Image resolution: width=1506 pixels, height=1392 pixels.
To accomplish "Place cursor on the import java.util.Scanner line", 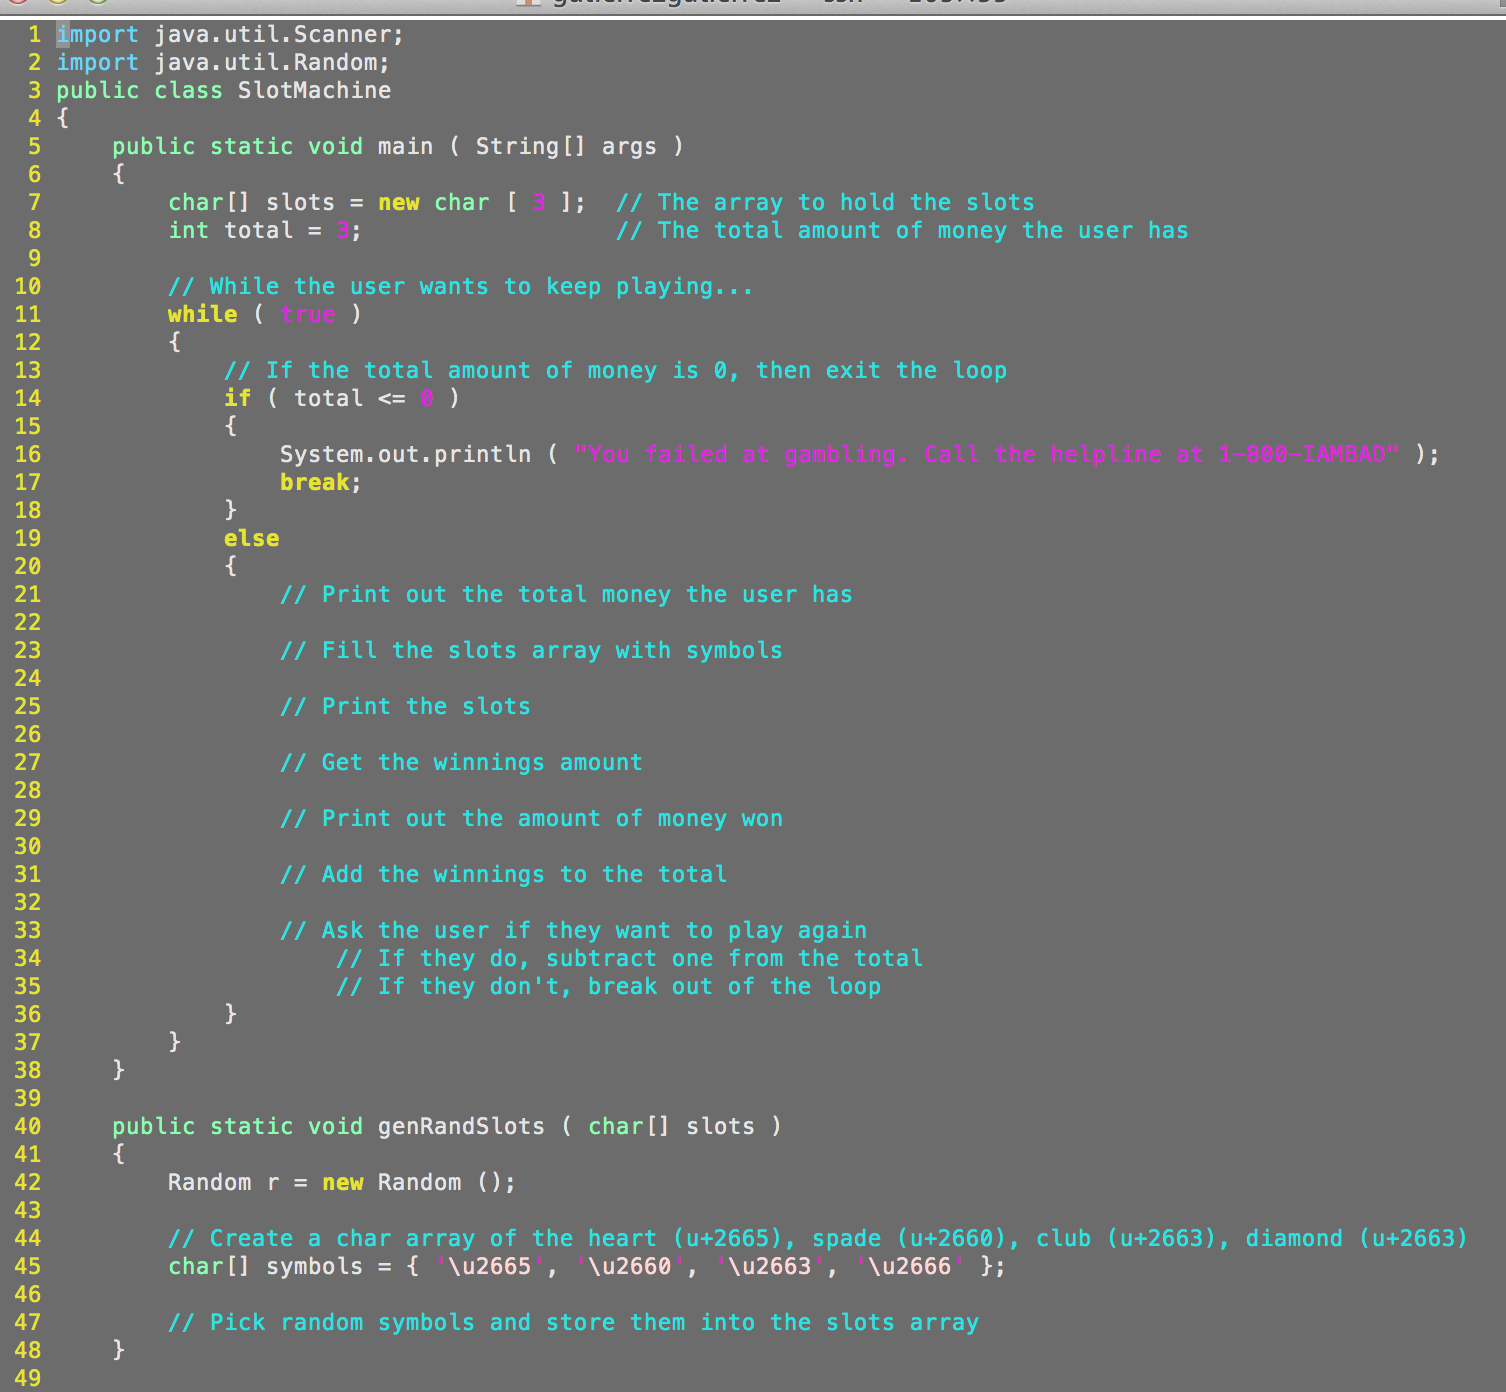I will 230,34.
